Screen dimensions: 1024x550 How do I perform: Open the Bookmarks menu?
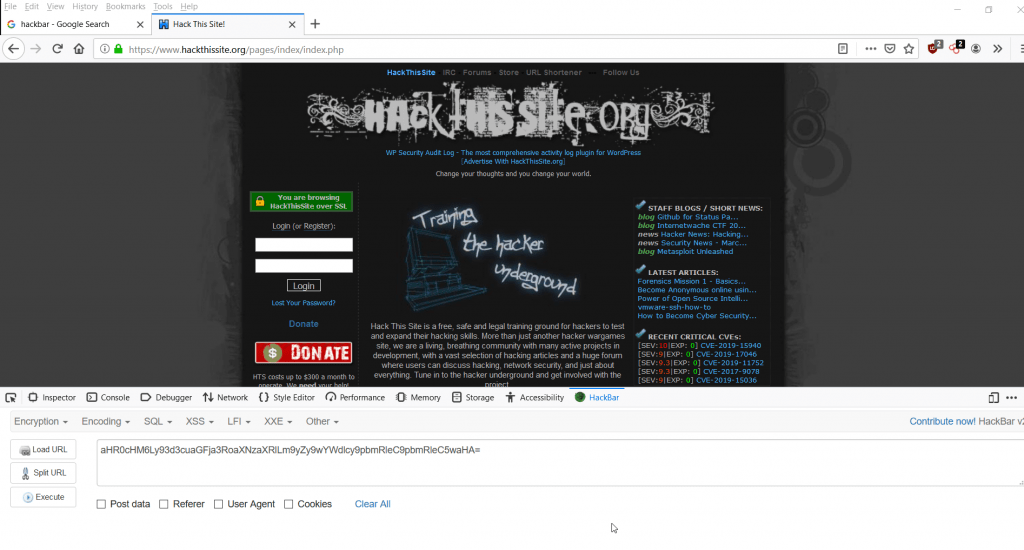(125, 7)
